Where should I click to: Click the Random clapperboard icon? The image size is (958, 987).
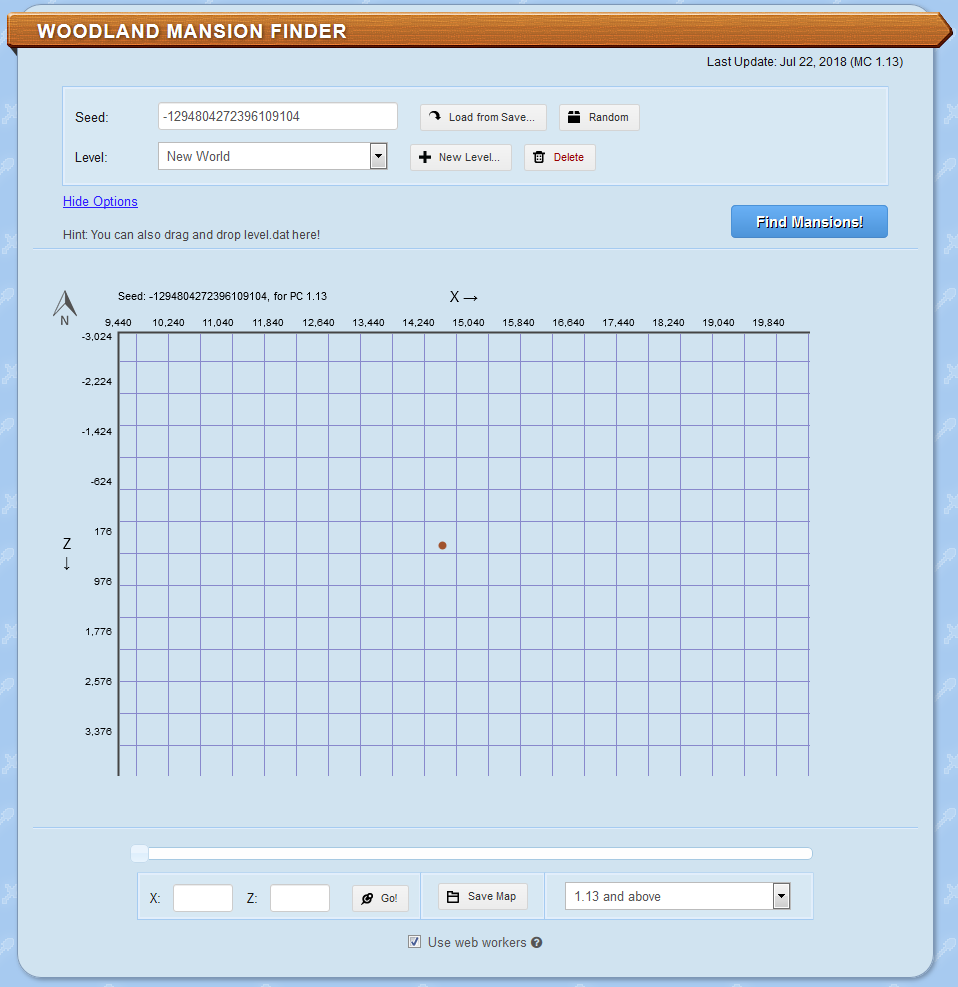point(574,117)
